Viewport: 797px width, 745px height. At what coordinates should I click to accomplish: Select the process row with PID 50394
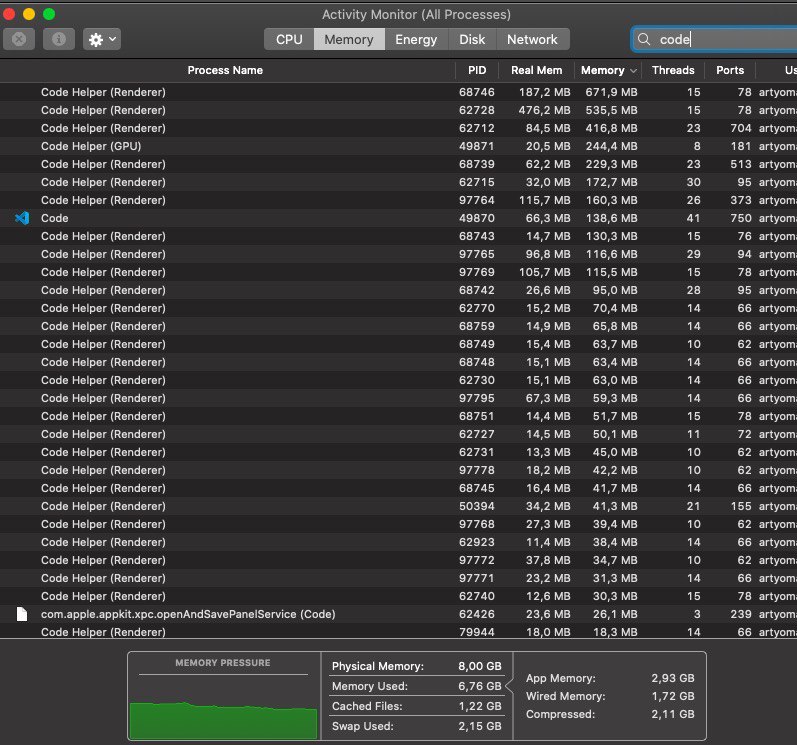point(398,506)
